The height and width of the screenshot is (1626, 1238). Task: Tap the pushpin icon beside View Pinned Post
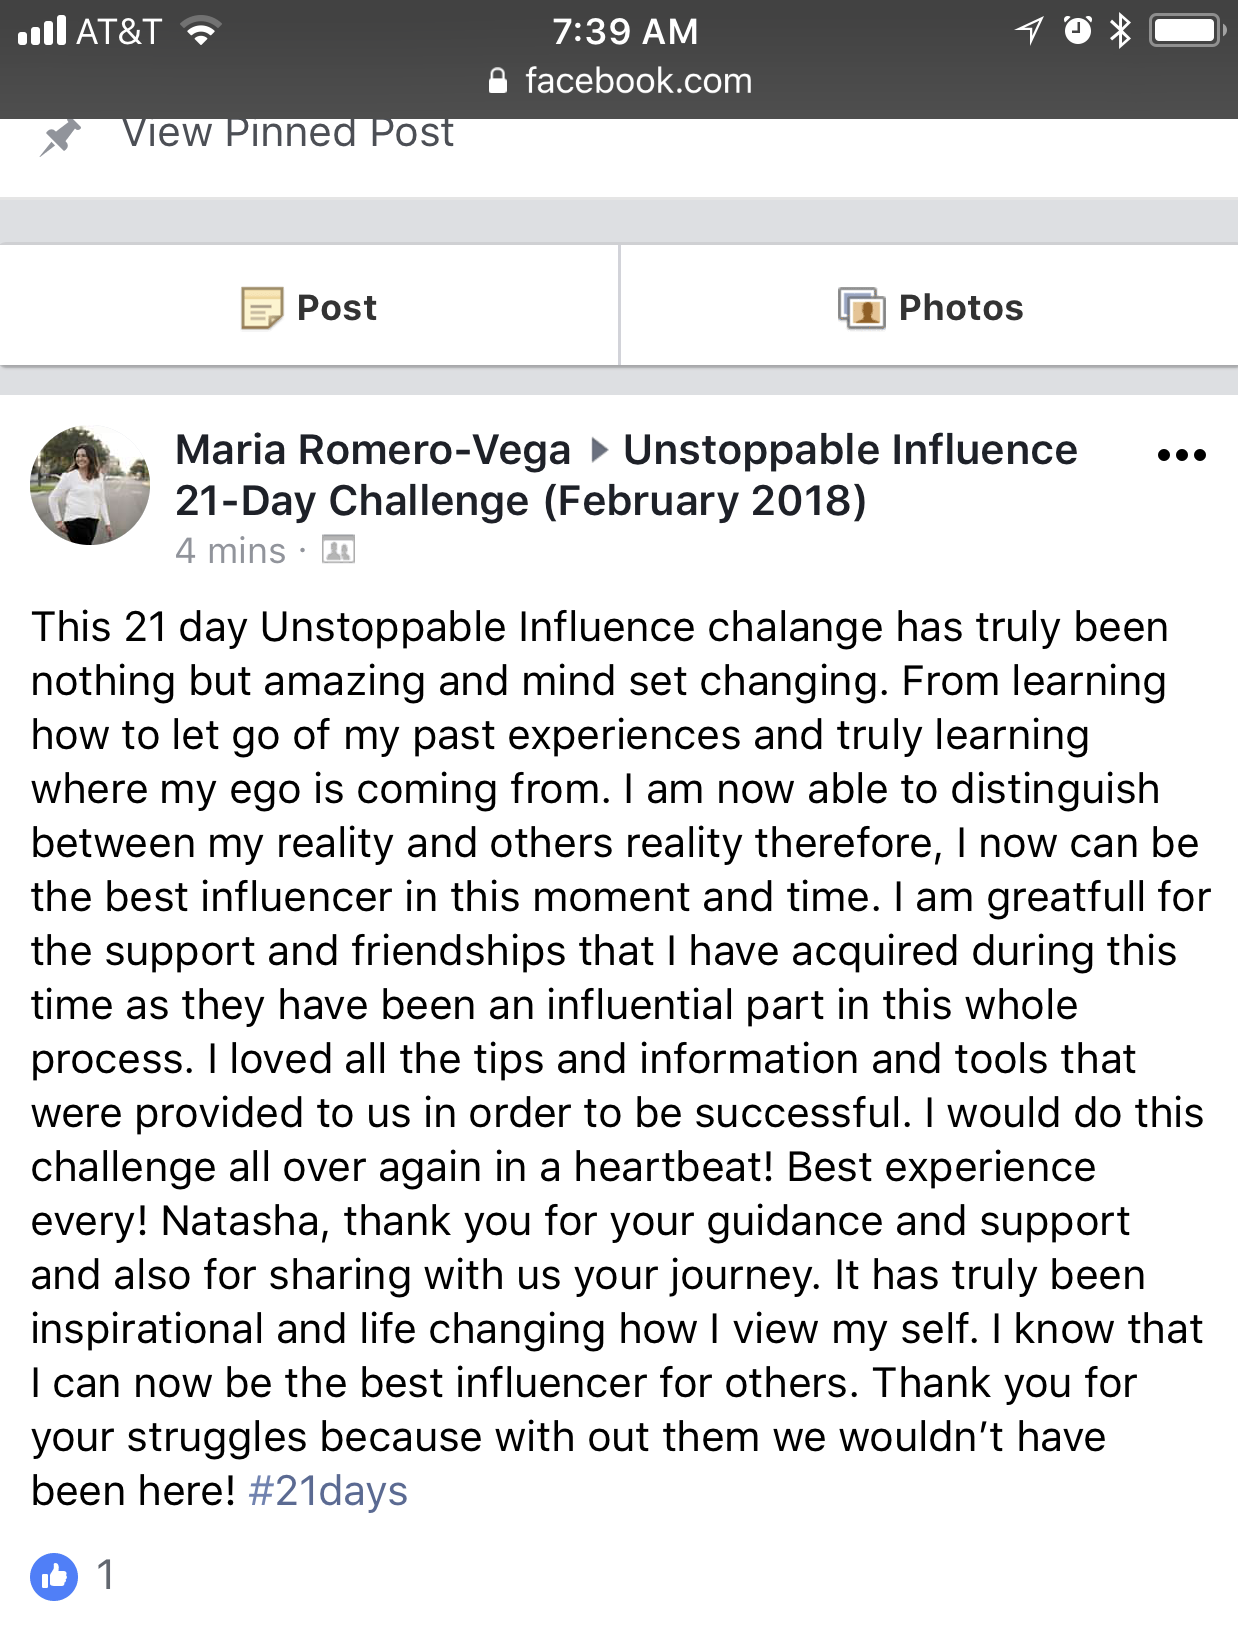(60, 137)
